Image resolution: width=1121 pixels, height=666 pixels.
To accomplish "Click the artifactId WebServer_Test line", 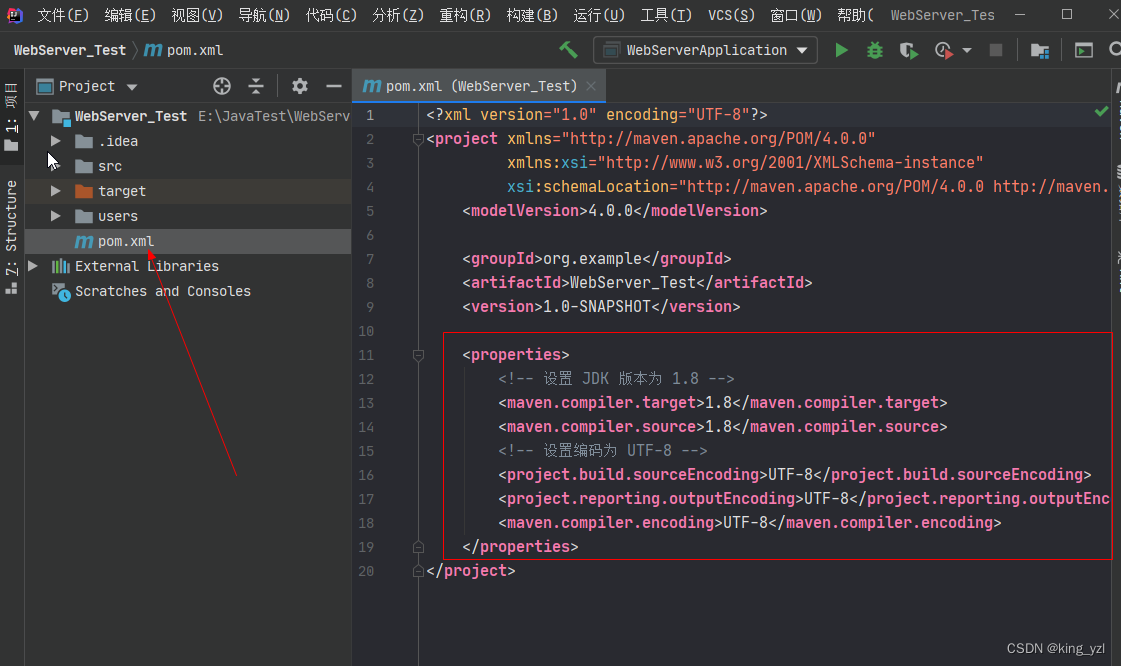I will pyautogui.click(x=637, y=283).
